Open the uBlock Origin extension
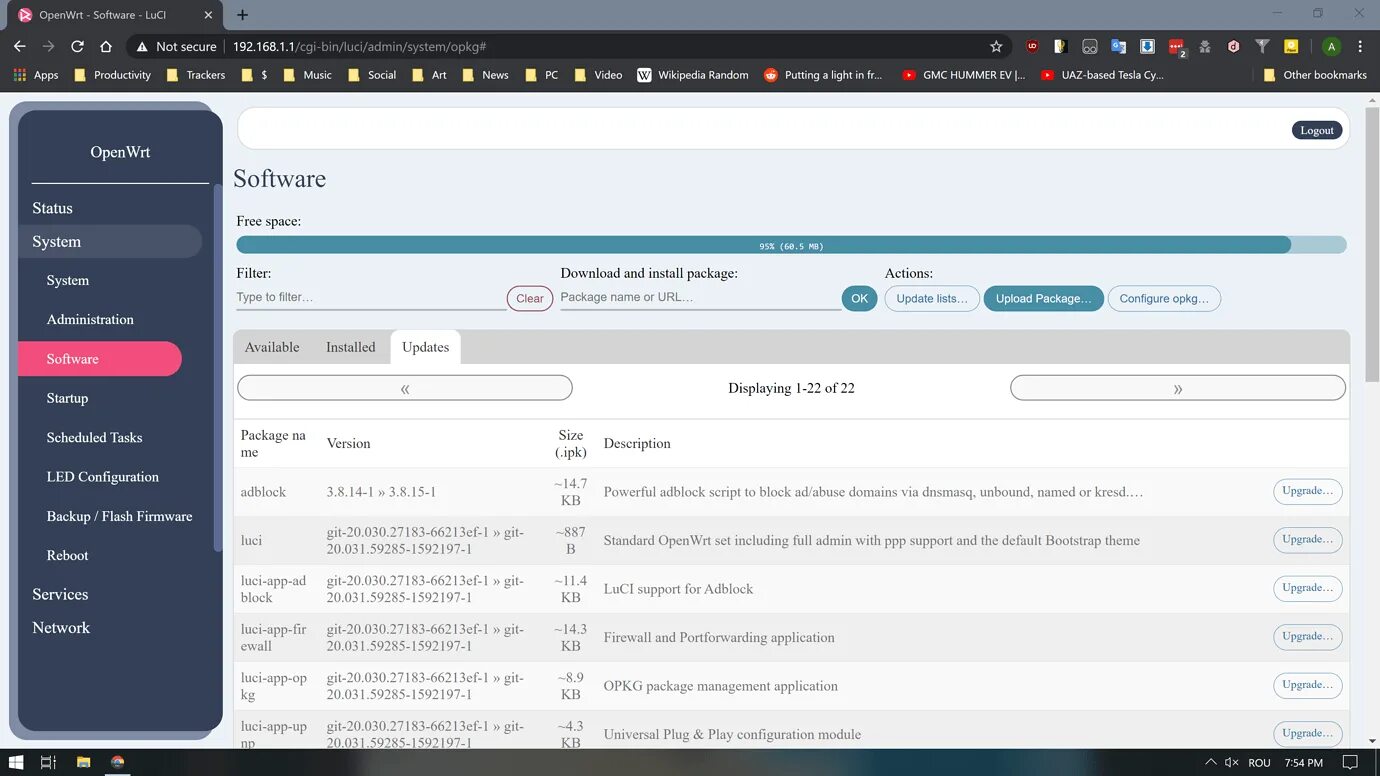Screen dimensions: 1380x776 coord(1032,46)
